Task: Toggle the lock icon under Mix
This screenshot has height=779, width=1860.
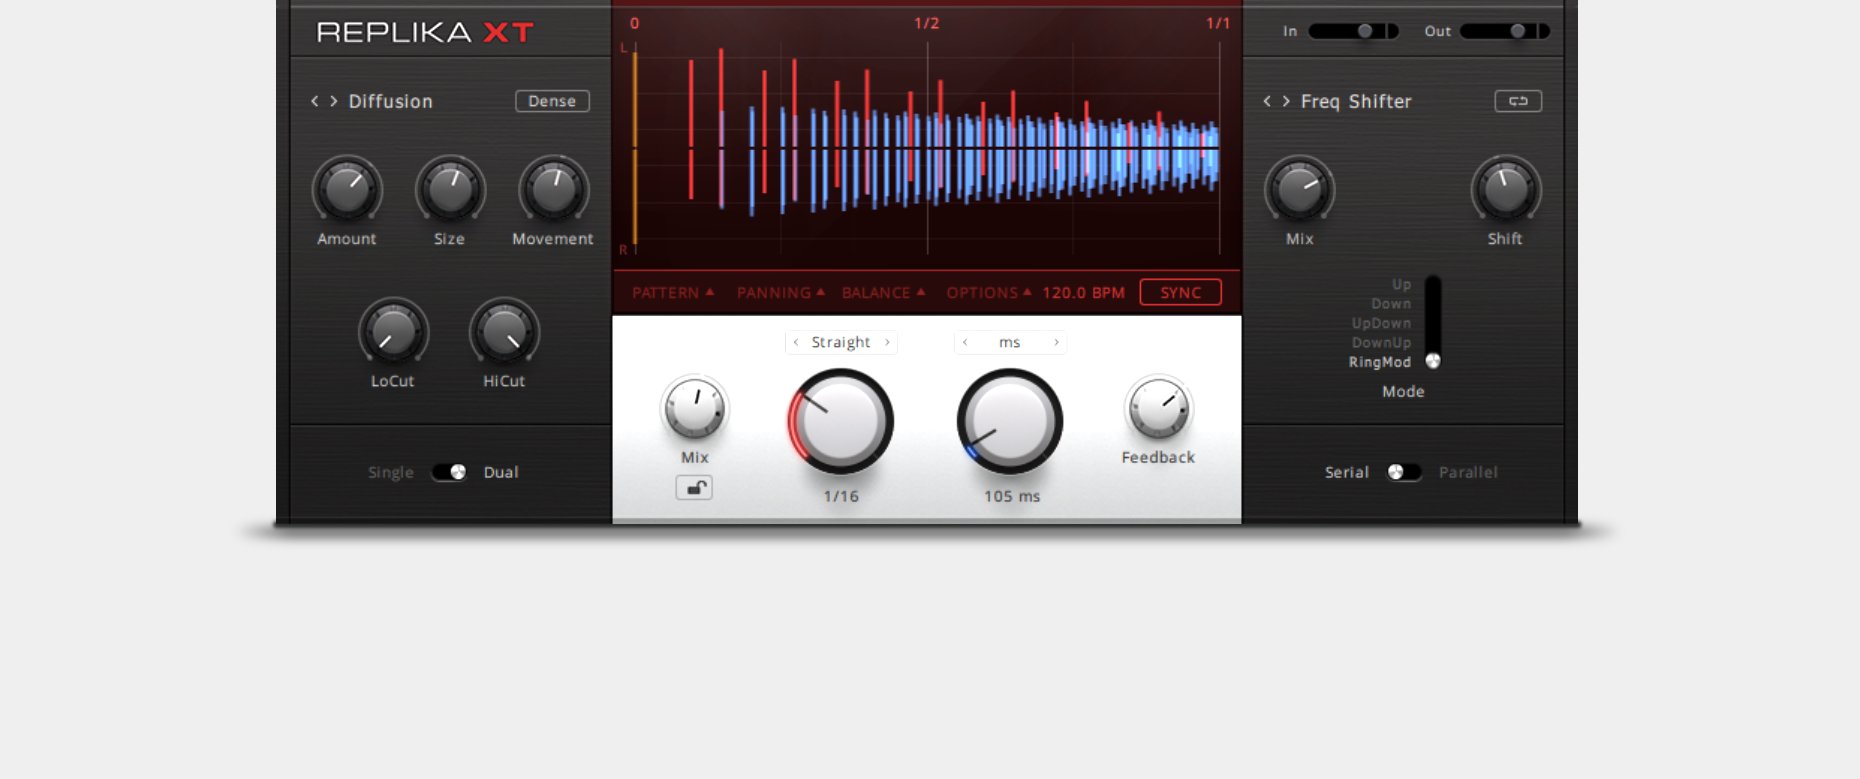Action: click(x=694, y=488)
